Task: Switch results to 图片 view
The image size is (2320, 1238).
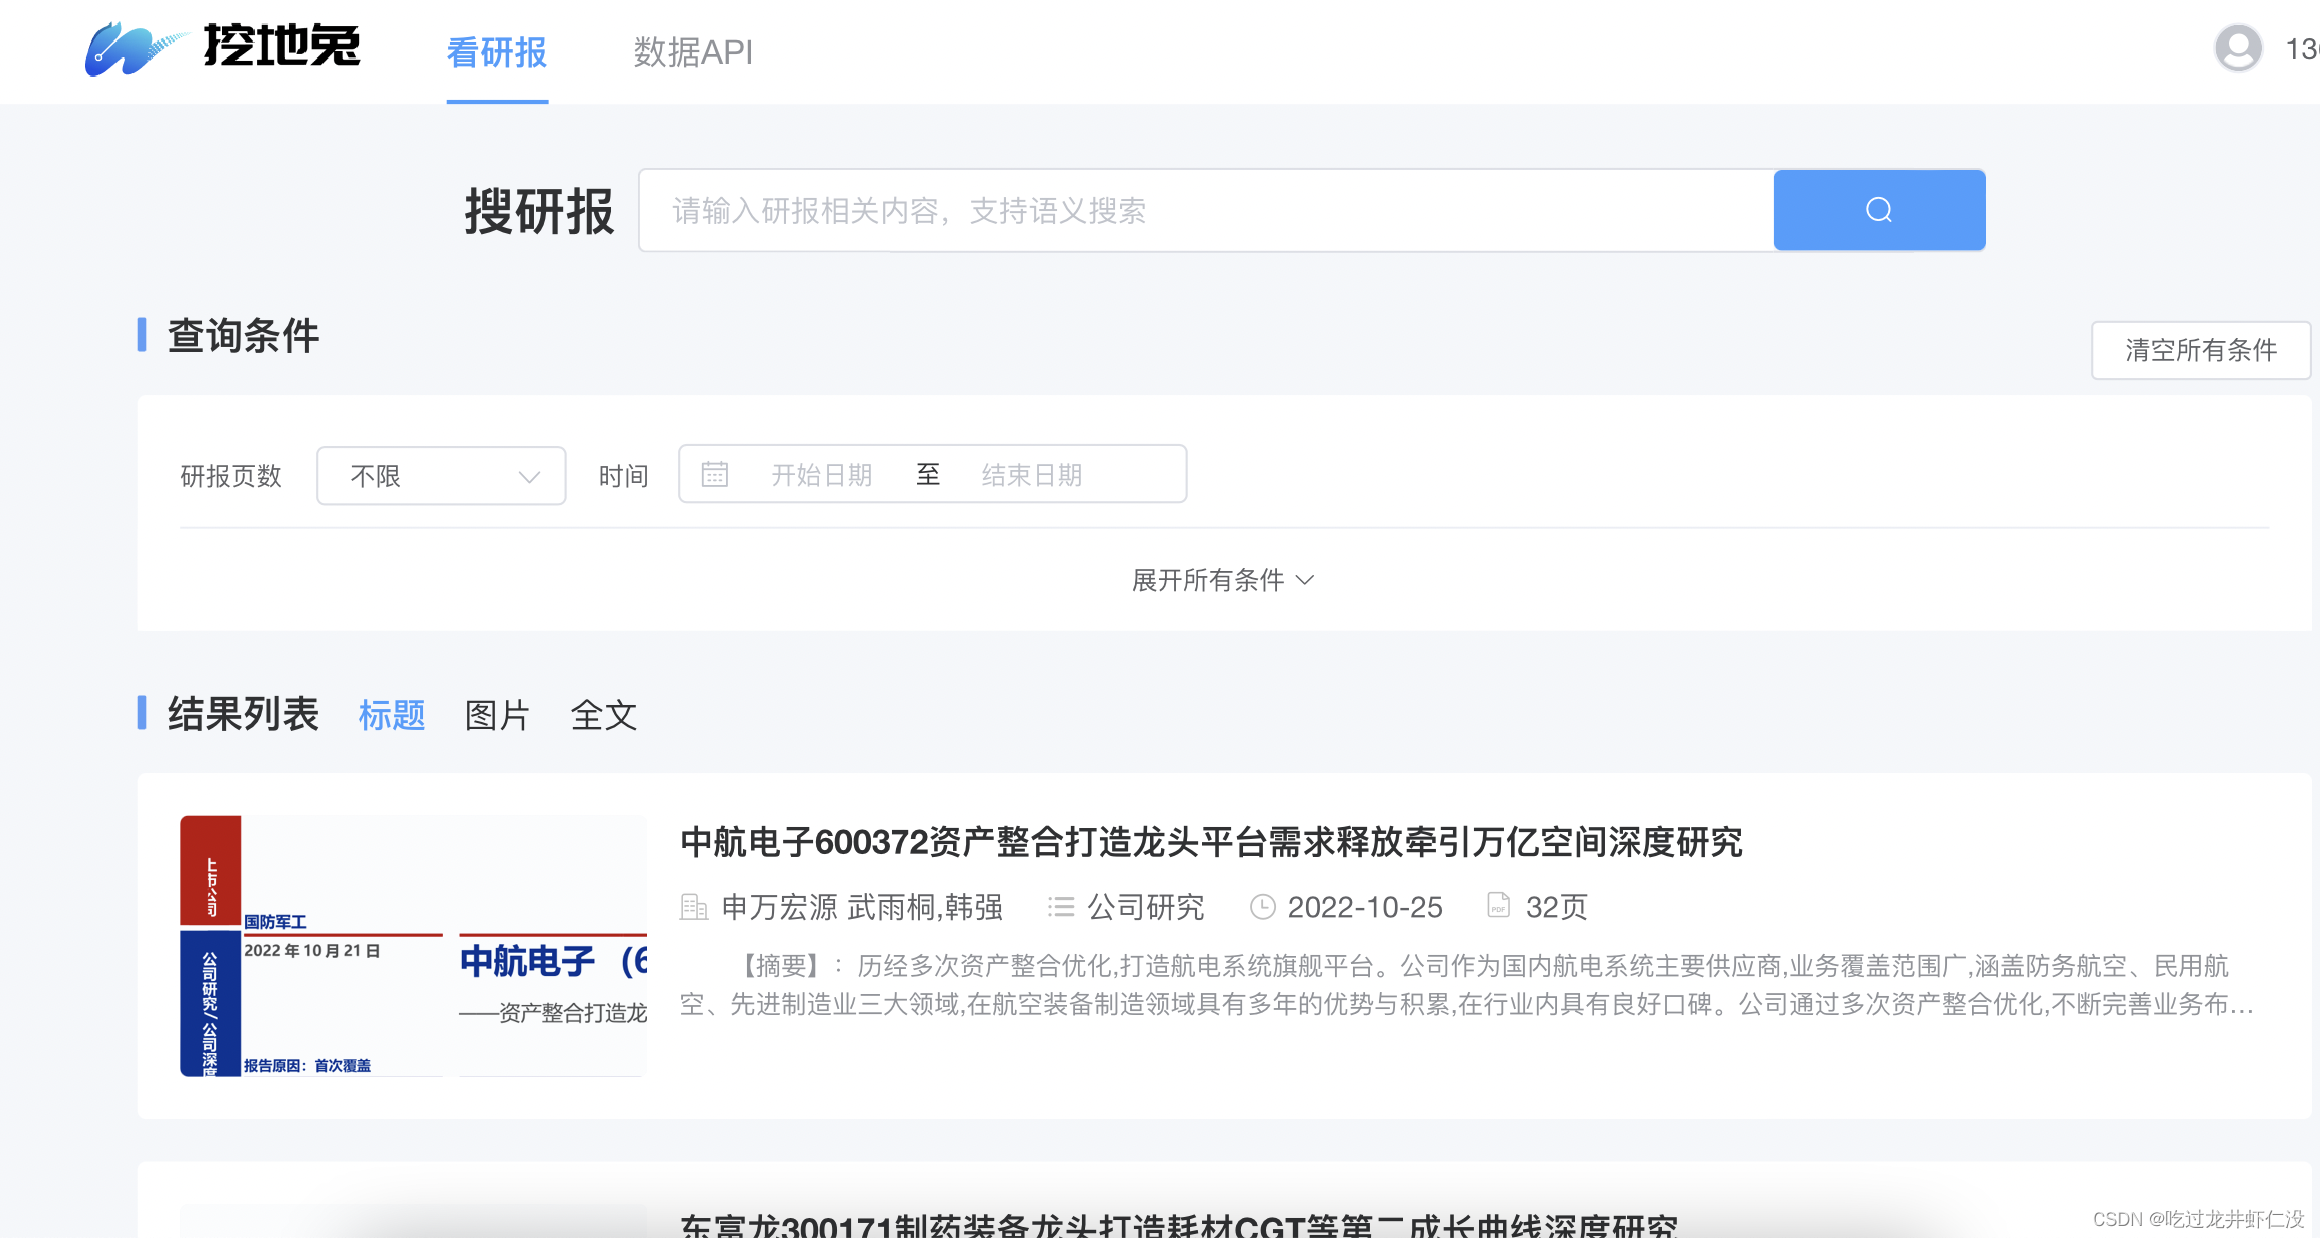Action: point(496,715)
